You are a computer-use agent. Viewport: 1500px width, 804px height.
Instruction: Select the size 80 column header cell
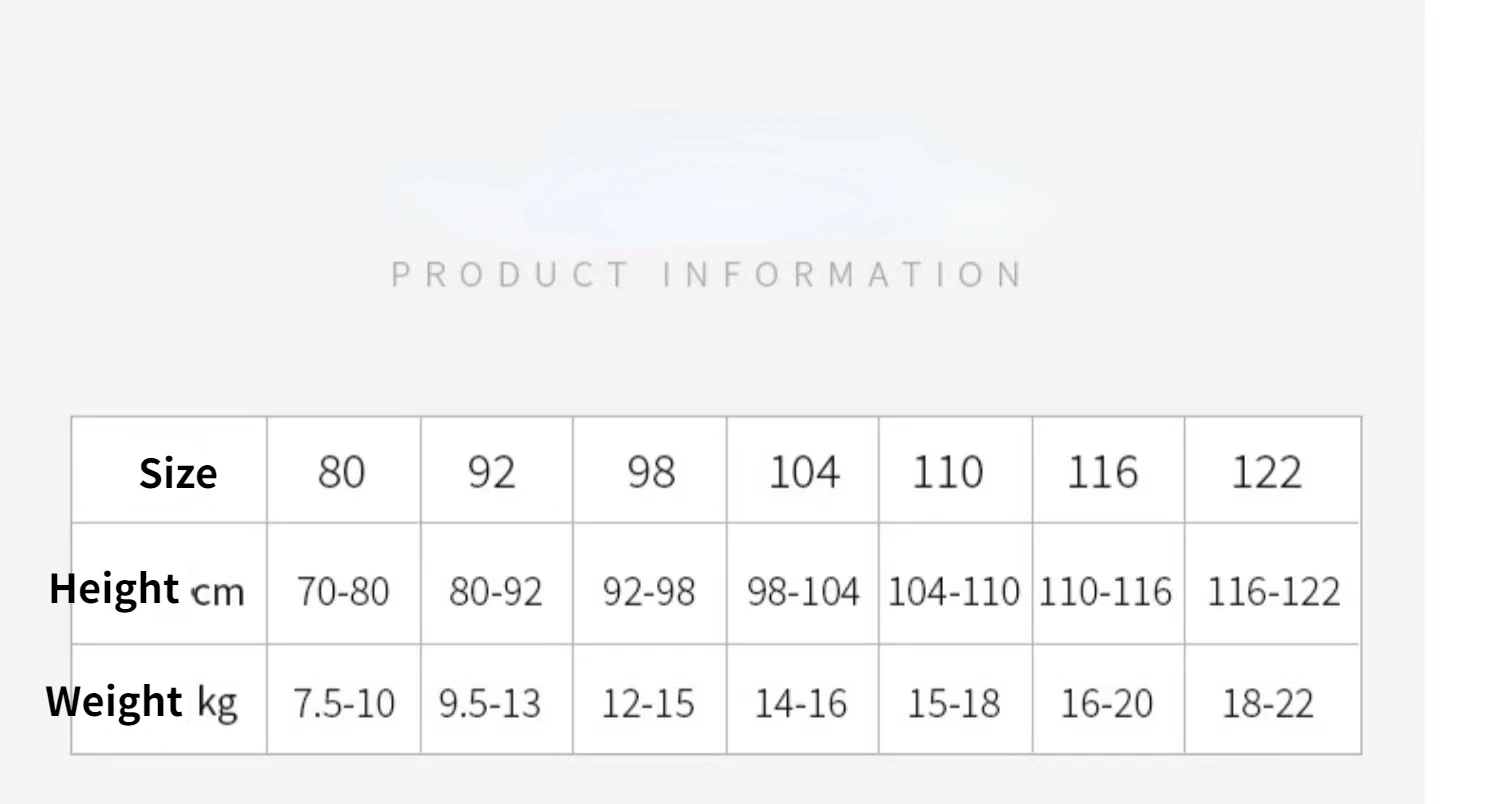click(342, 472)
